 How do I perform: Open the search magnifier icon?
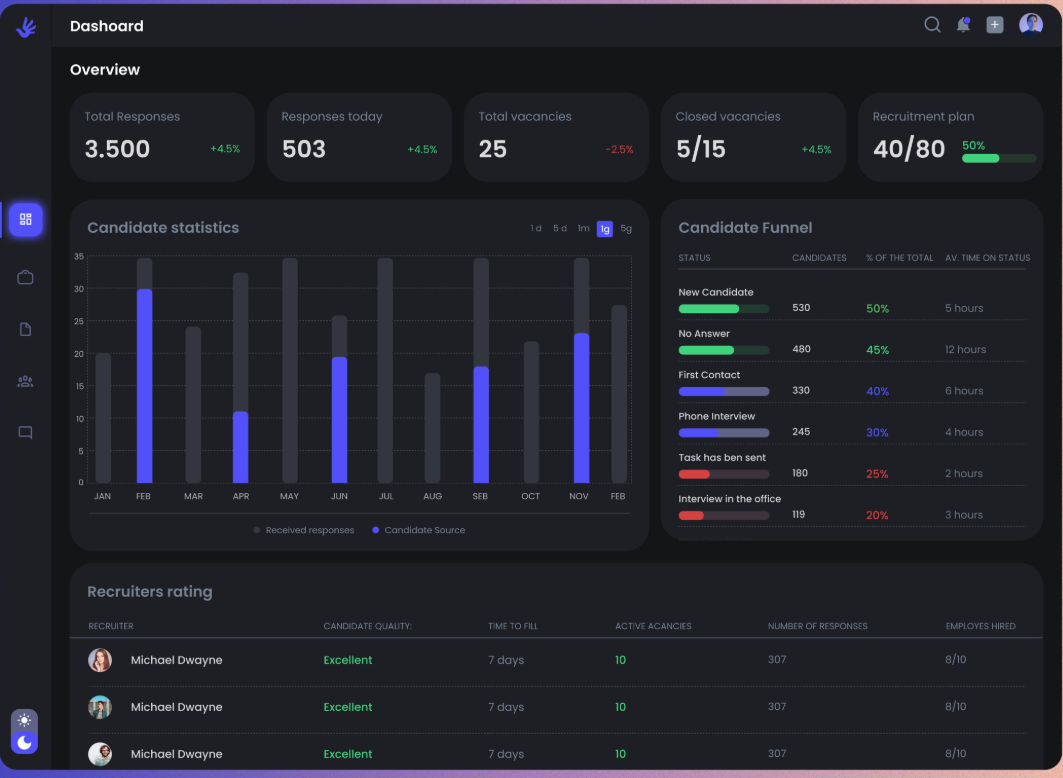932,25
